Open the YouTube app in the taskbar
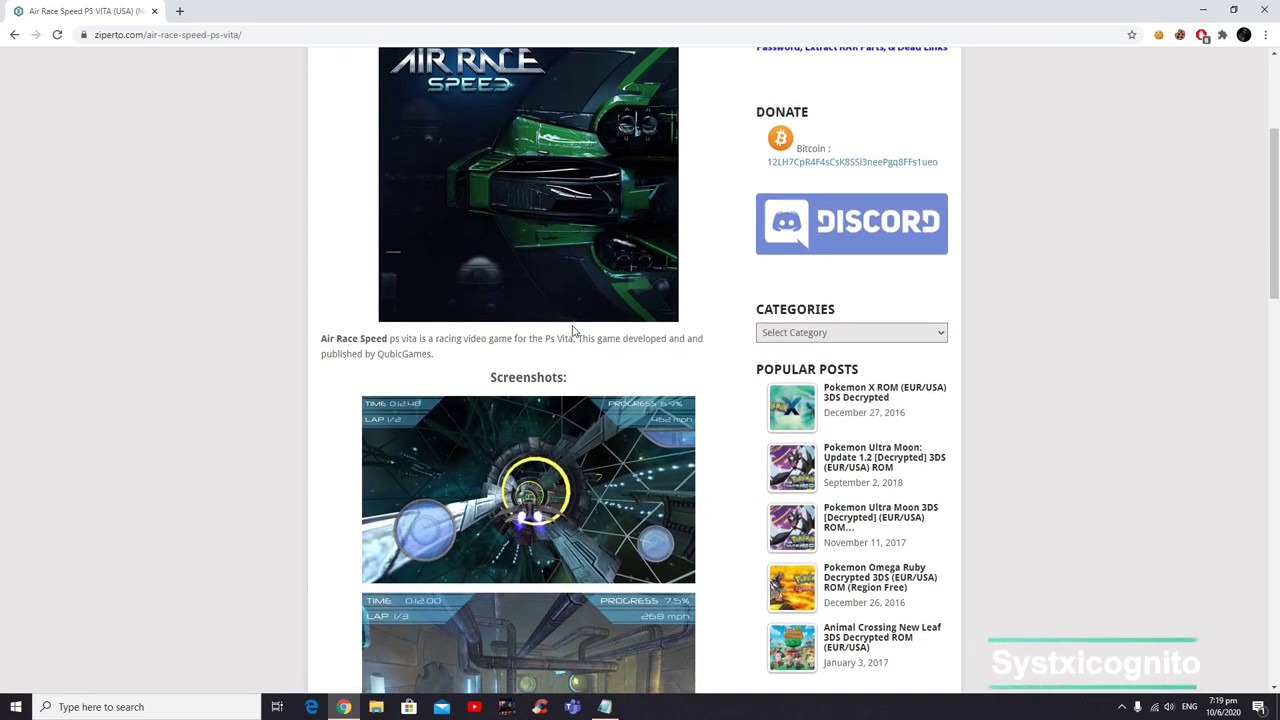 coord(474,707)
